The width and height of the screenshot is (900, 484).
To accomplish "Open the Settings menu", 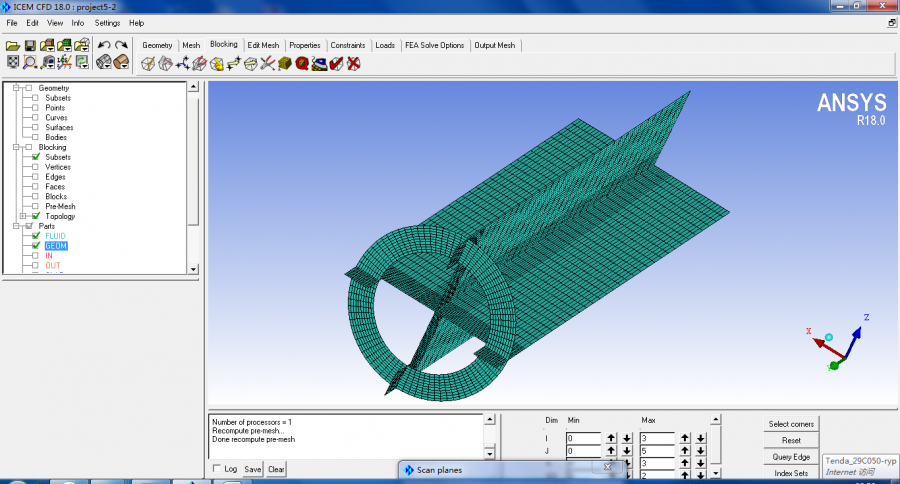I will click(x=107, y=23).
